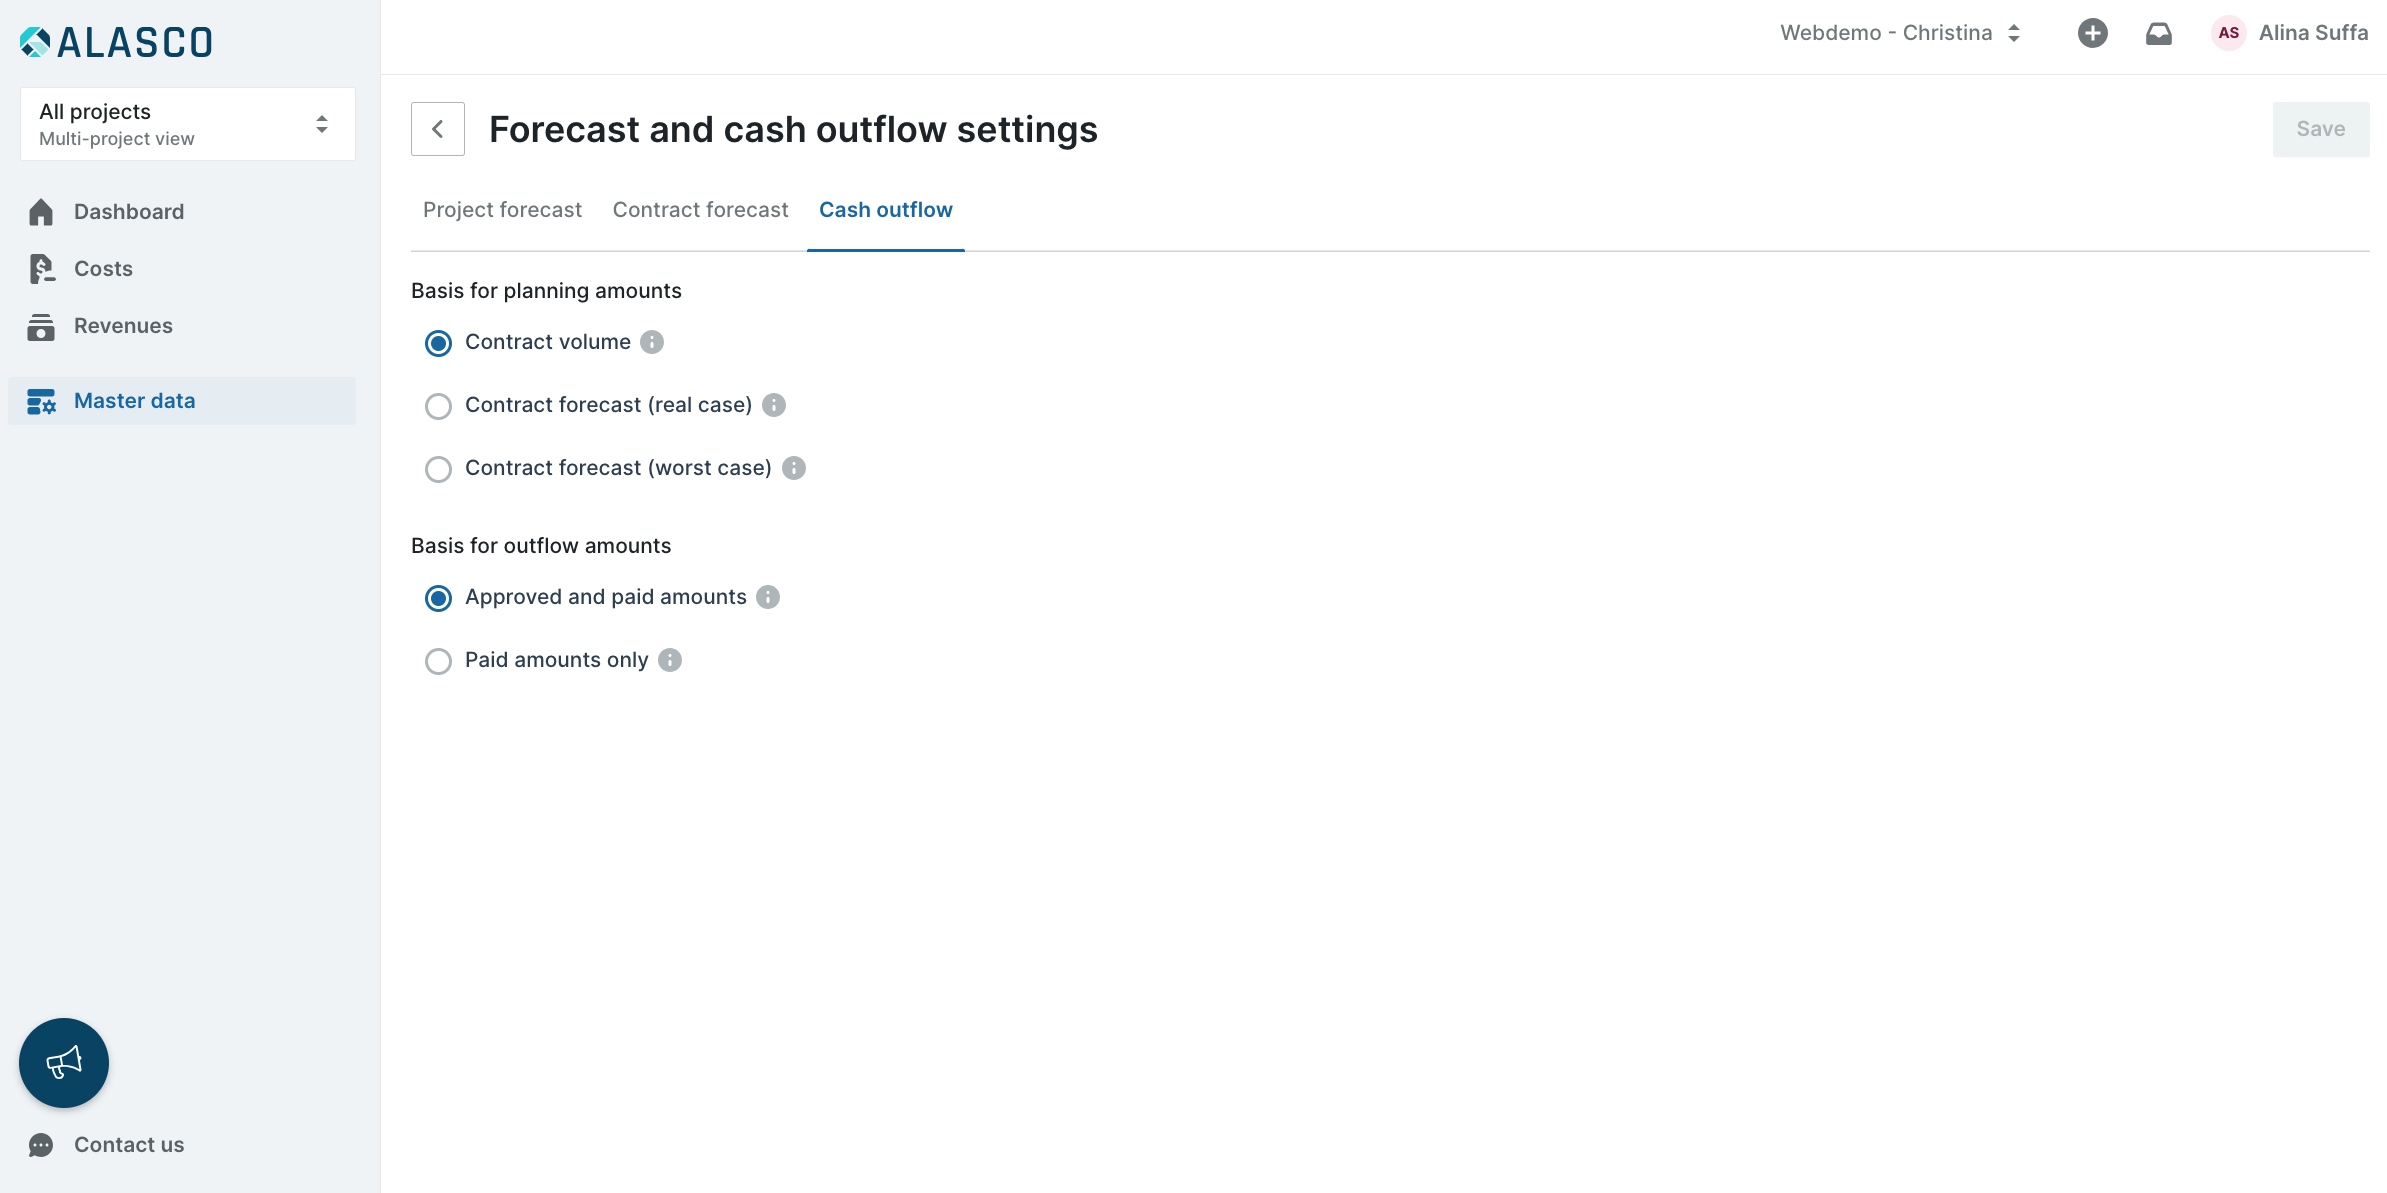Open Contact us link in sidebar
The image size is (2387, 1193).
point(129,1145)
